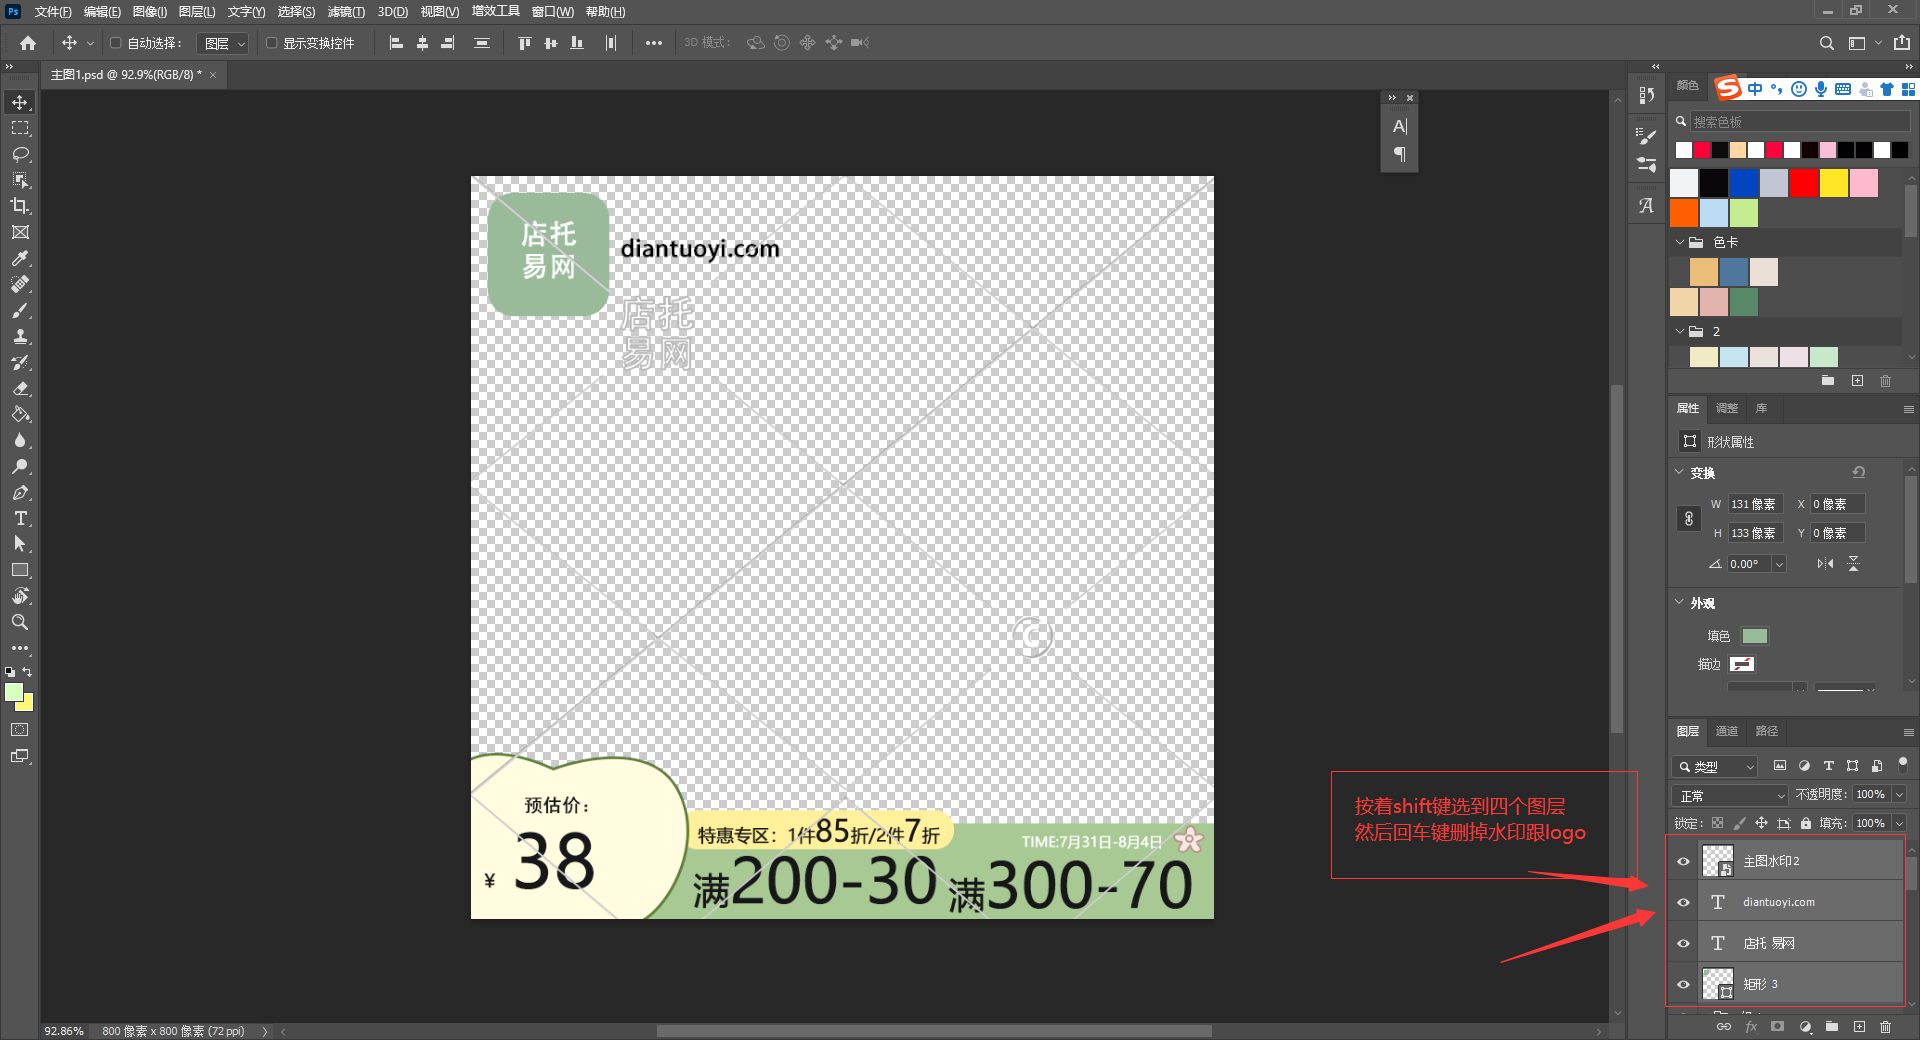Enable the 显示变换控件 checkbox
1920x1040 pixels.
click(271, 43)
